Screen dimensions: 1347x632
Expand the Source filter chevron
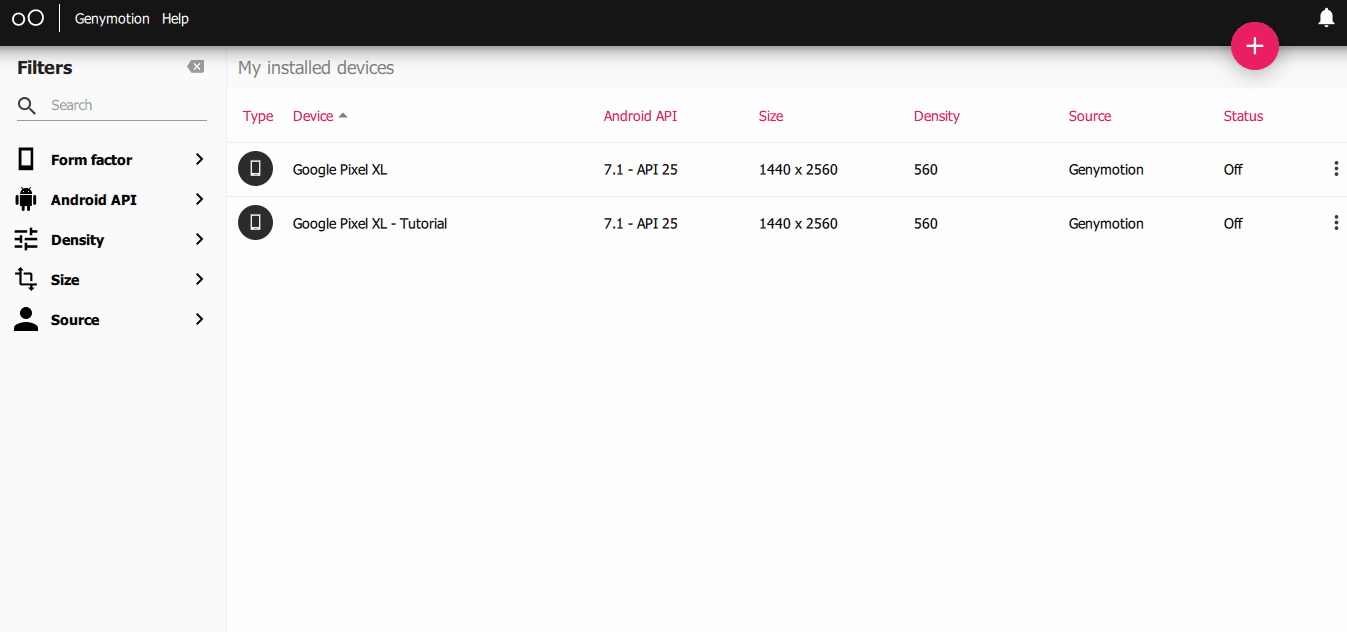(x=199, y=319)
